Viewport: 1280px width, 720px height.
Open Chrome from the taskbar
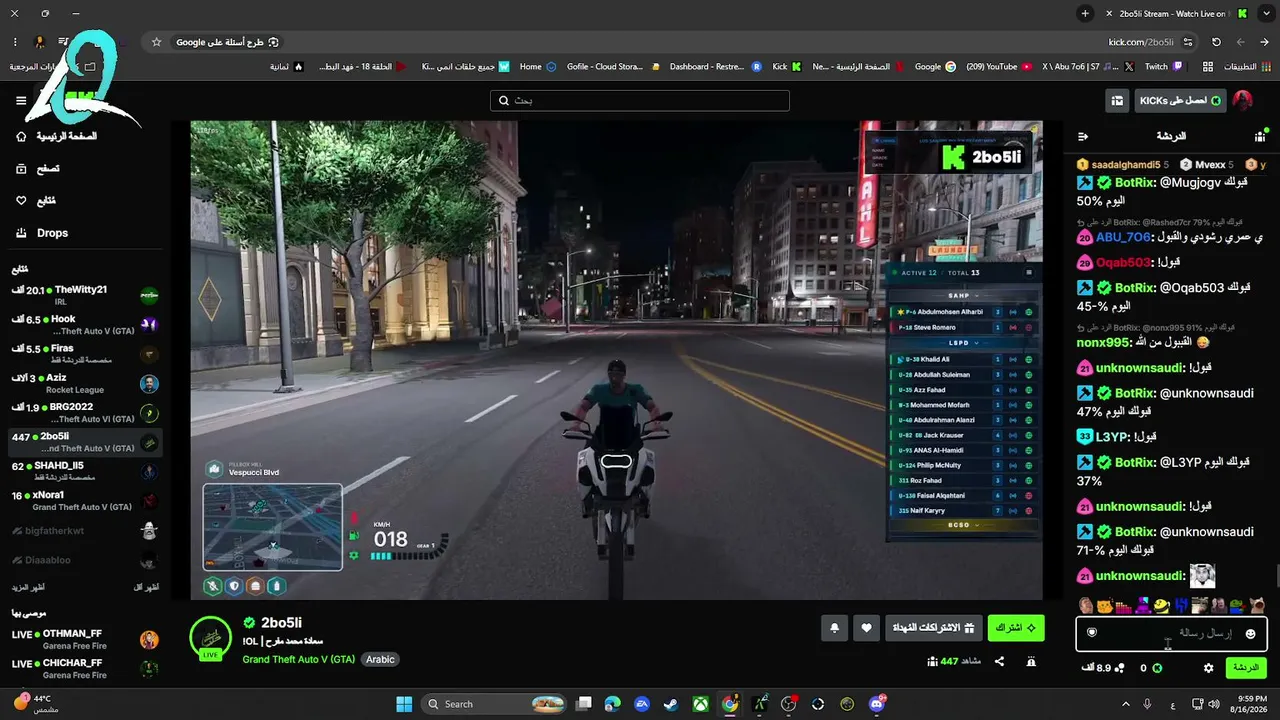coord(730,704)
